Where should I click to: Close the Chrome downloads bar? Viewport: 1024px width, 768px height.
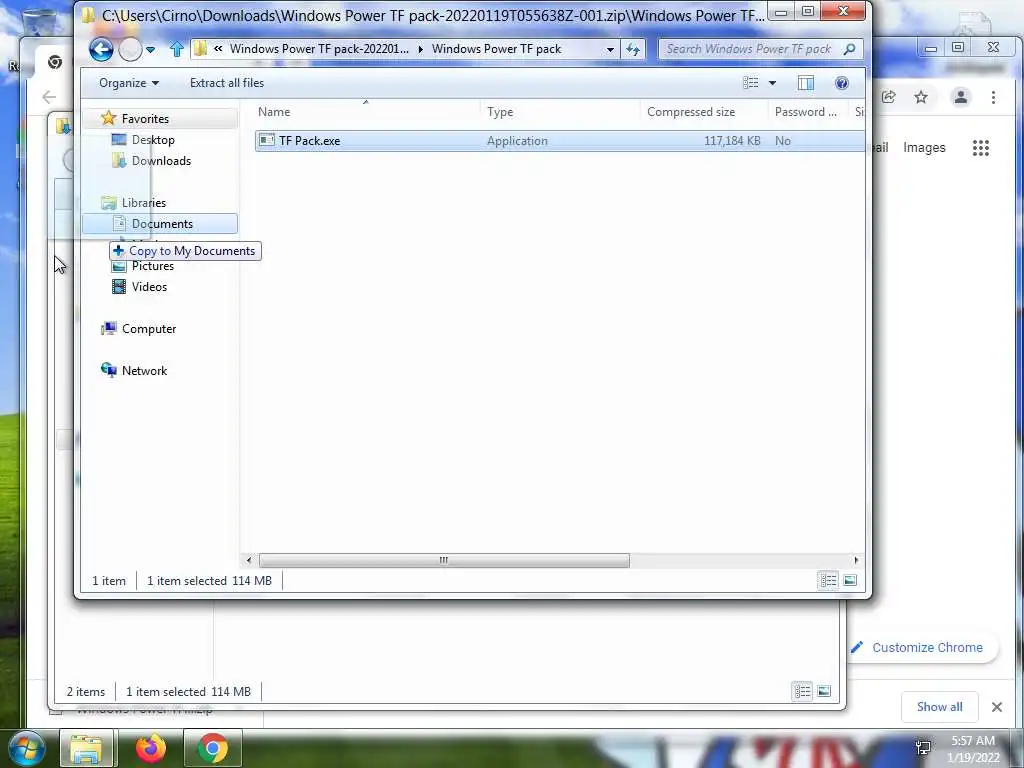997,707
